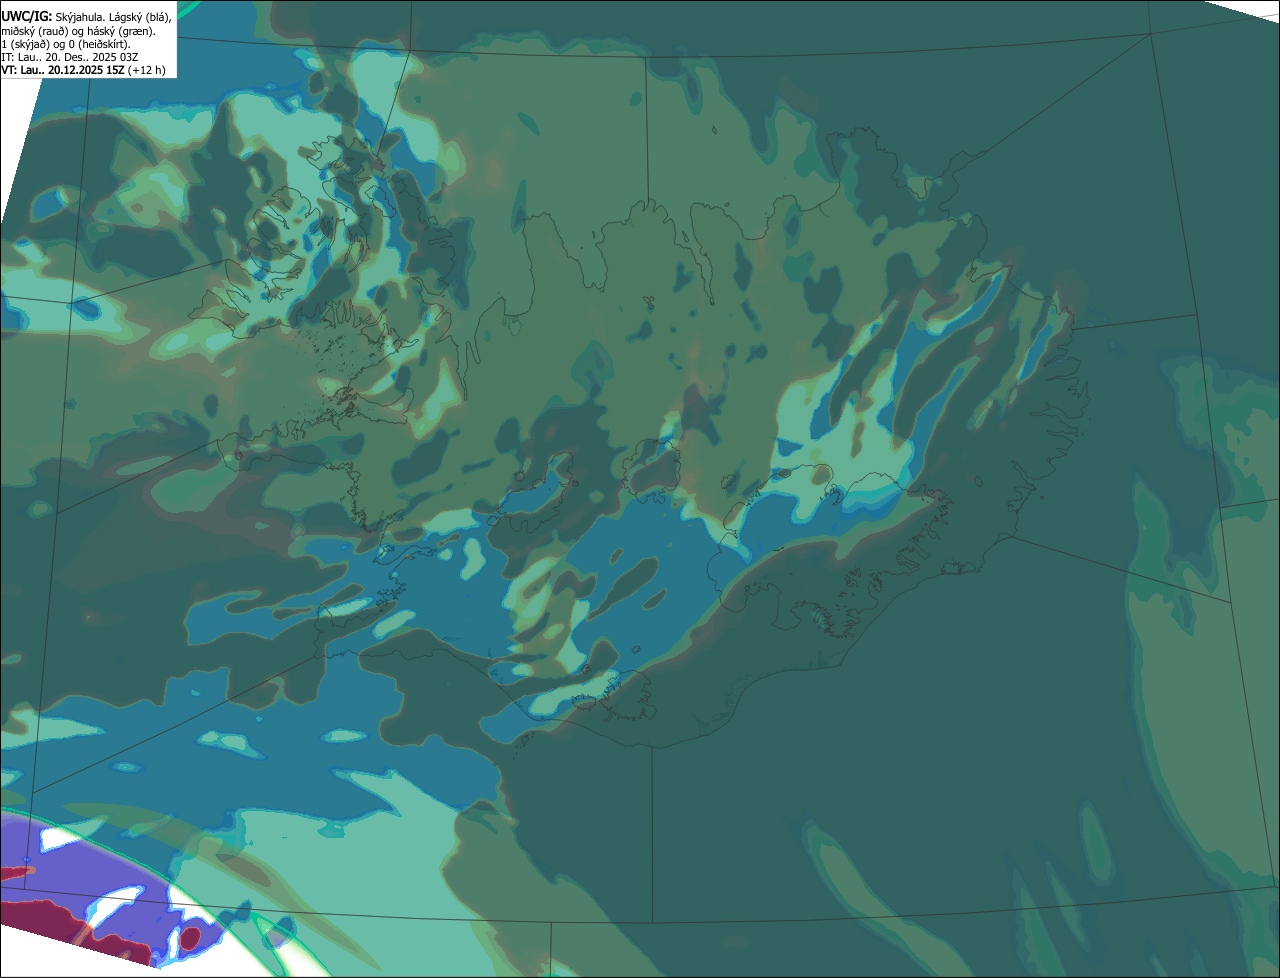Viewport: 1280px width, 978px height.
Task: Click the legend line "1 (skýjað) og 0 (heiðskírt)."
Action: click(66, 44)
